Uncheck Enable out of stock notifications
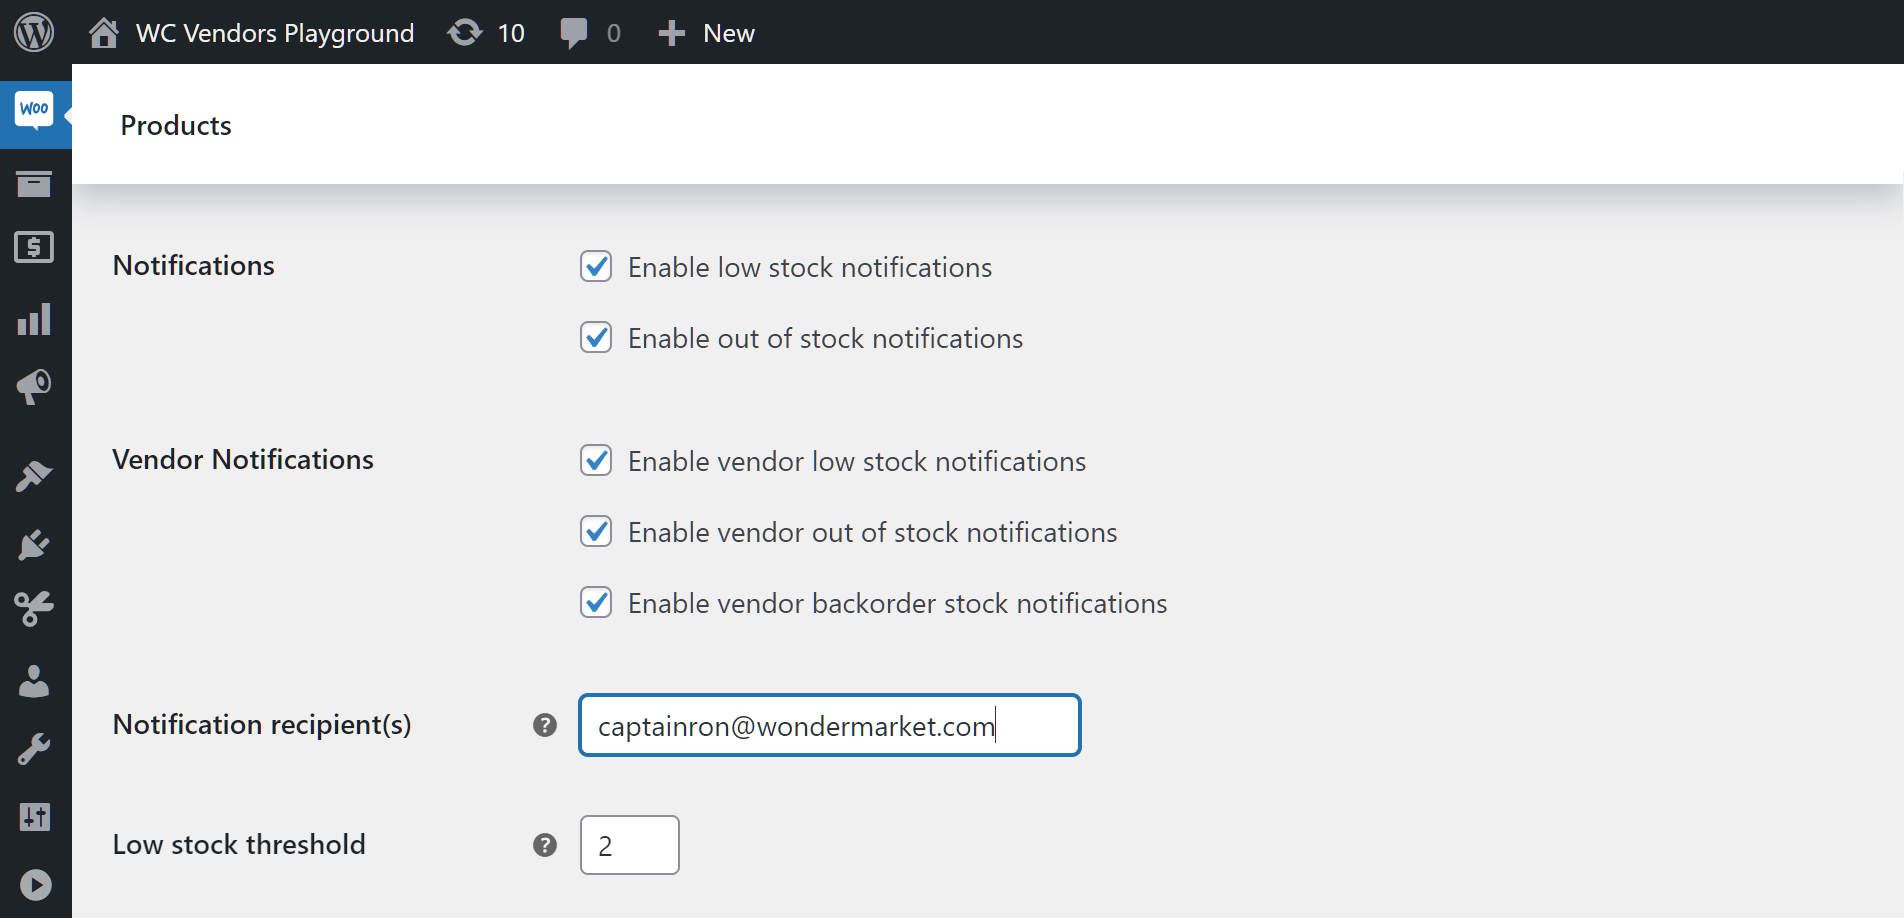1904x918 pixels. pyautogui.click(x=596, y=337)
